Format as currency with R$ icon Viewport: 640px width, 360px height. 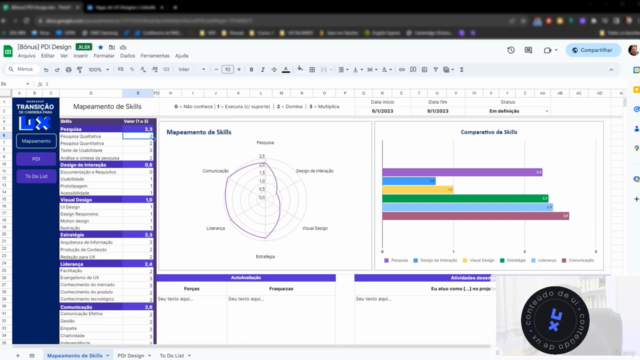tap(120, 70)
